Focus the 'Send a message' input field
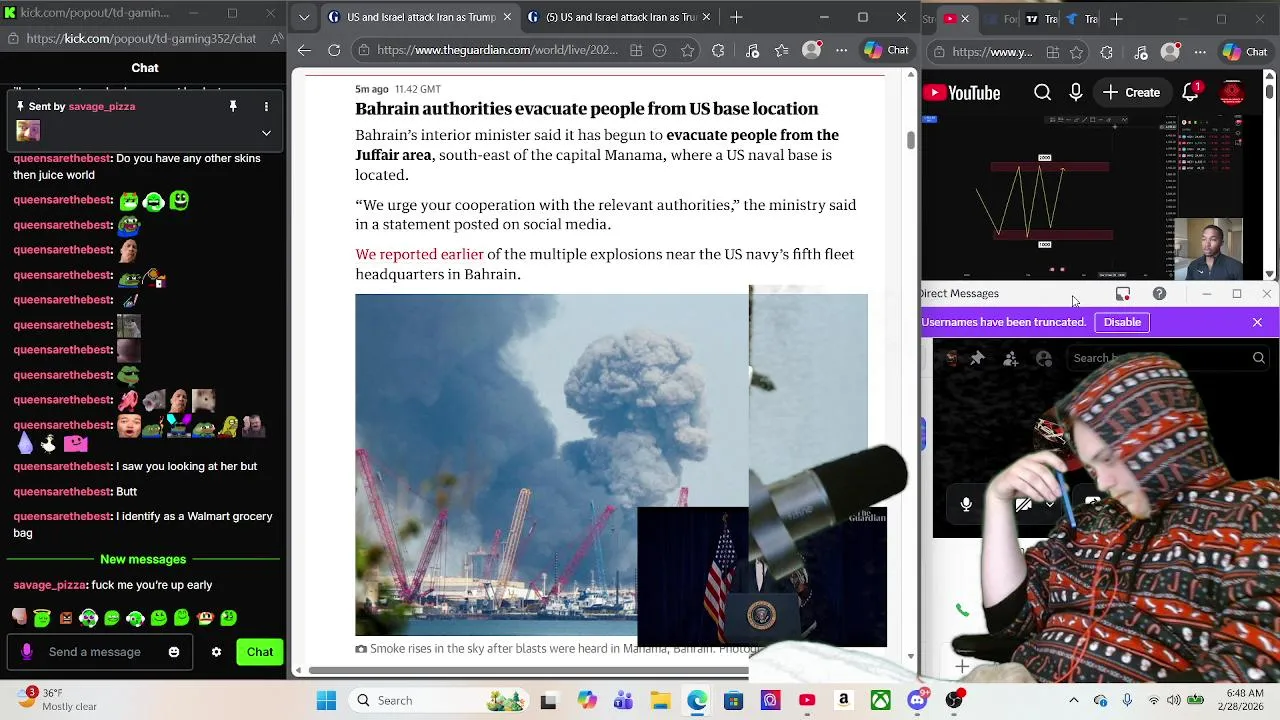 pos(100,652)
